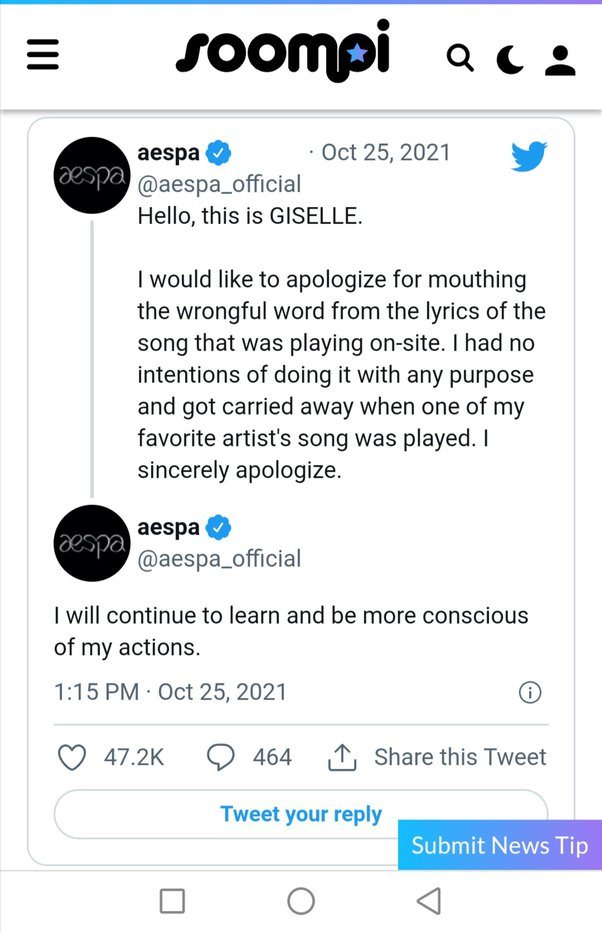Open the second aespa profile avatar
The image size is (602, 932).
click(93, 544)
